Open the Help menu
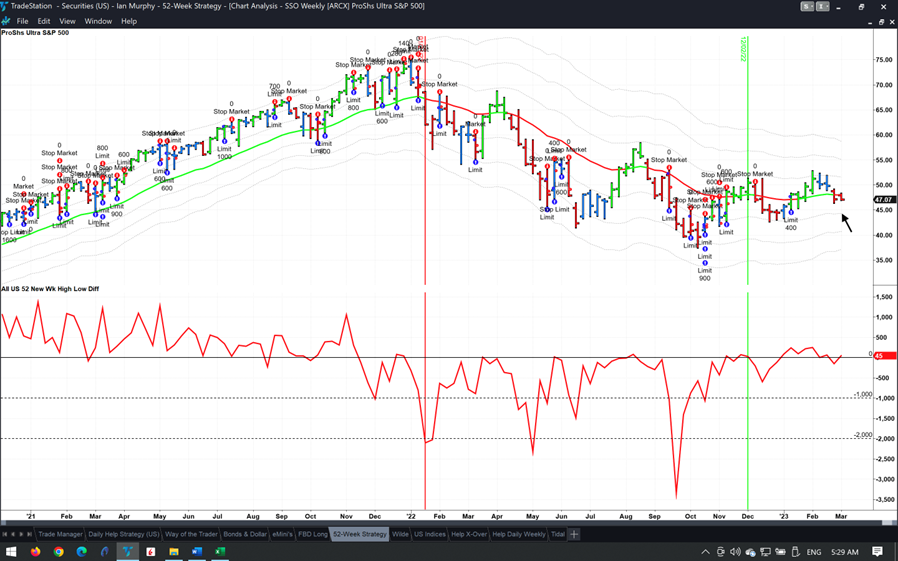 tap(129, 21)
